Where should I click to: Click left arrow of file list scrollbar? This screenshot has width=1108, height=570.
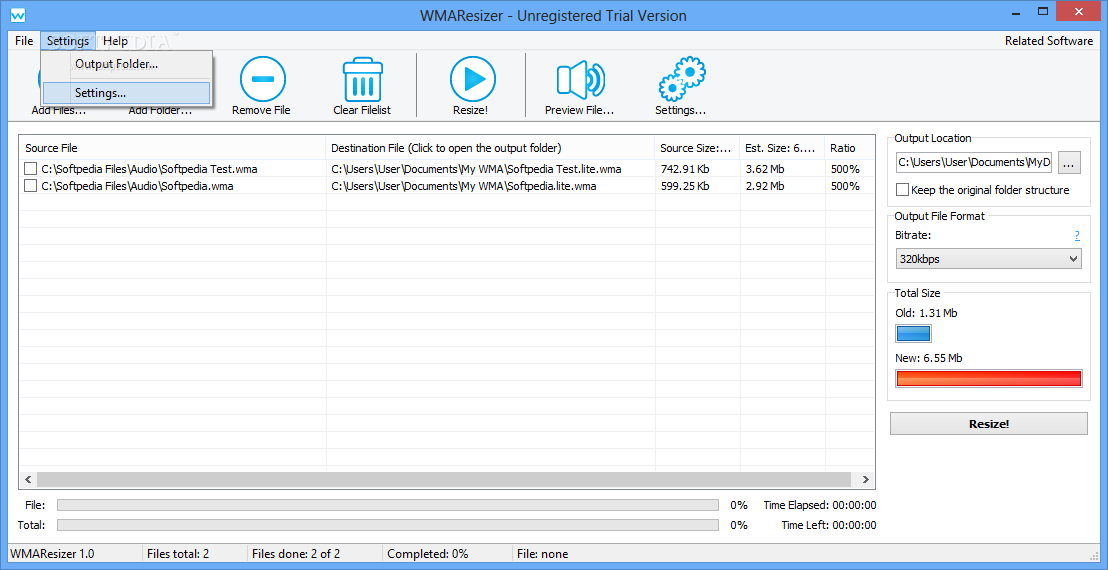tap(28, 480)
